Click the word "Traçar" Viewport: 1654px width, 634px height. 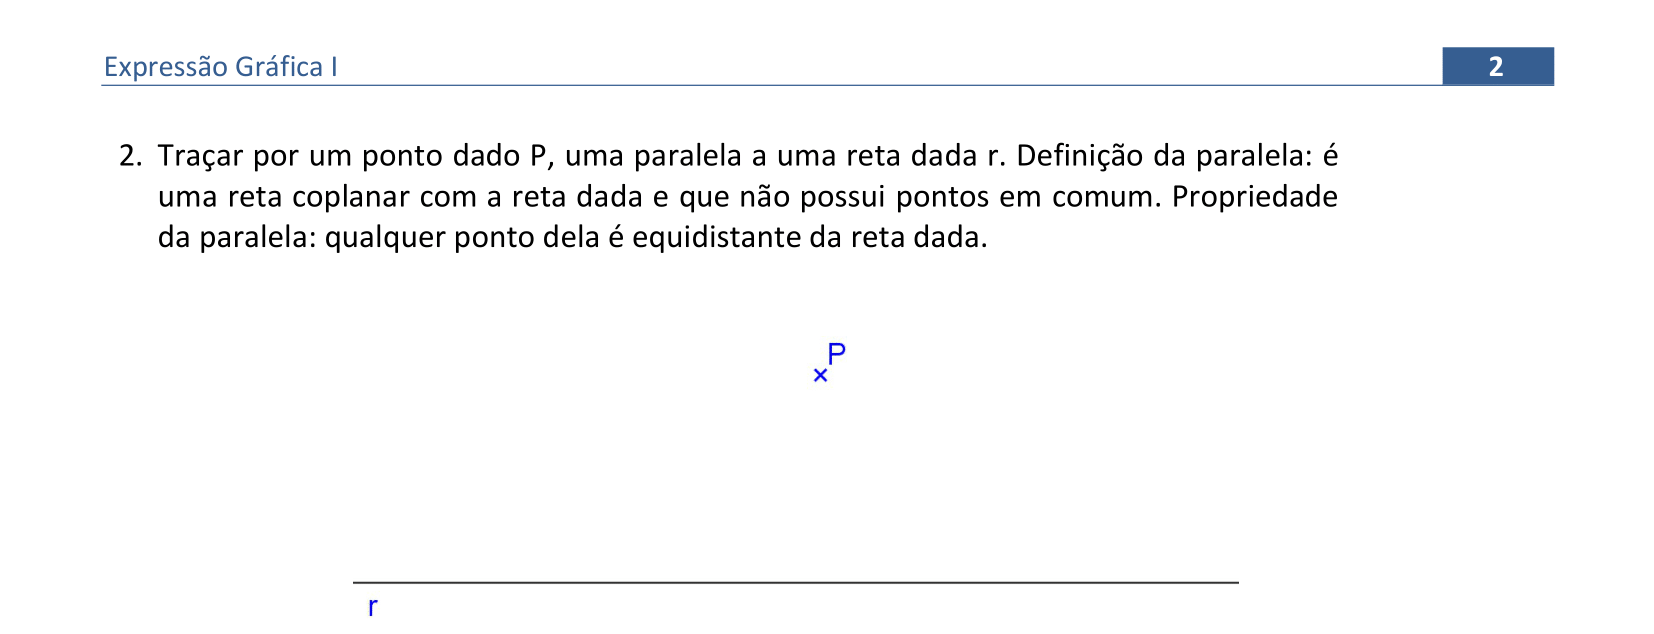[x=200, y=156]
